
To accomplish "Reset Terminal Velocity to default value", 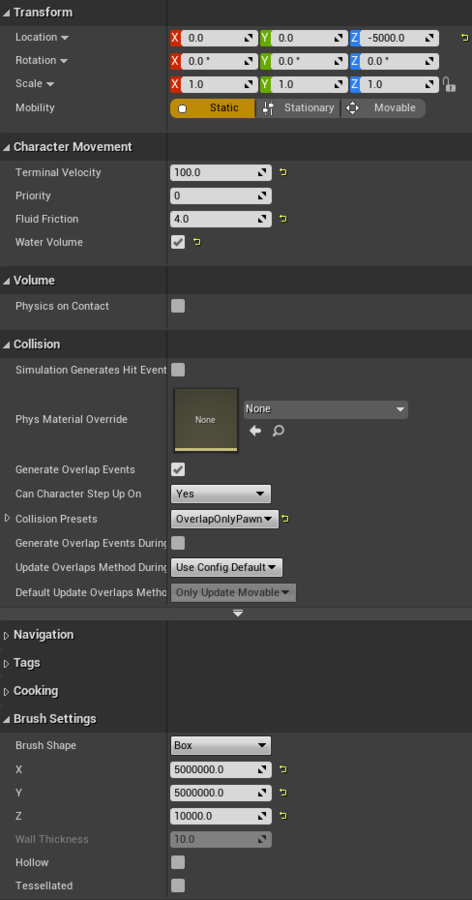I will coord(283,172).
